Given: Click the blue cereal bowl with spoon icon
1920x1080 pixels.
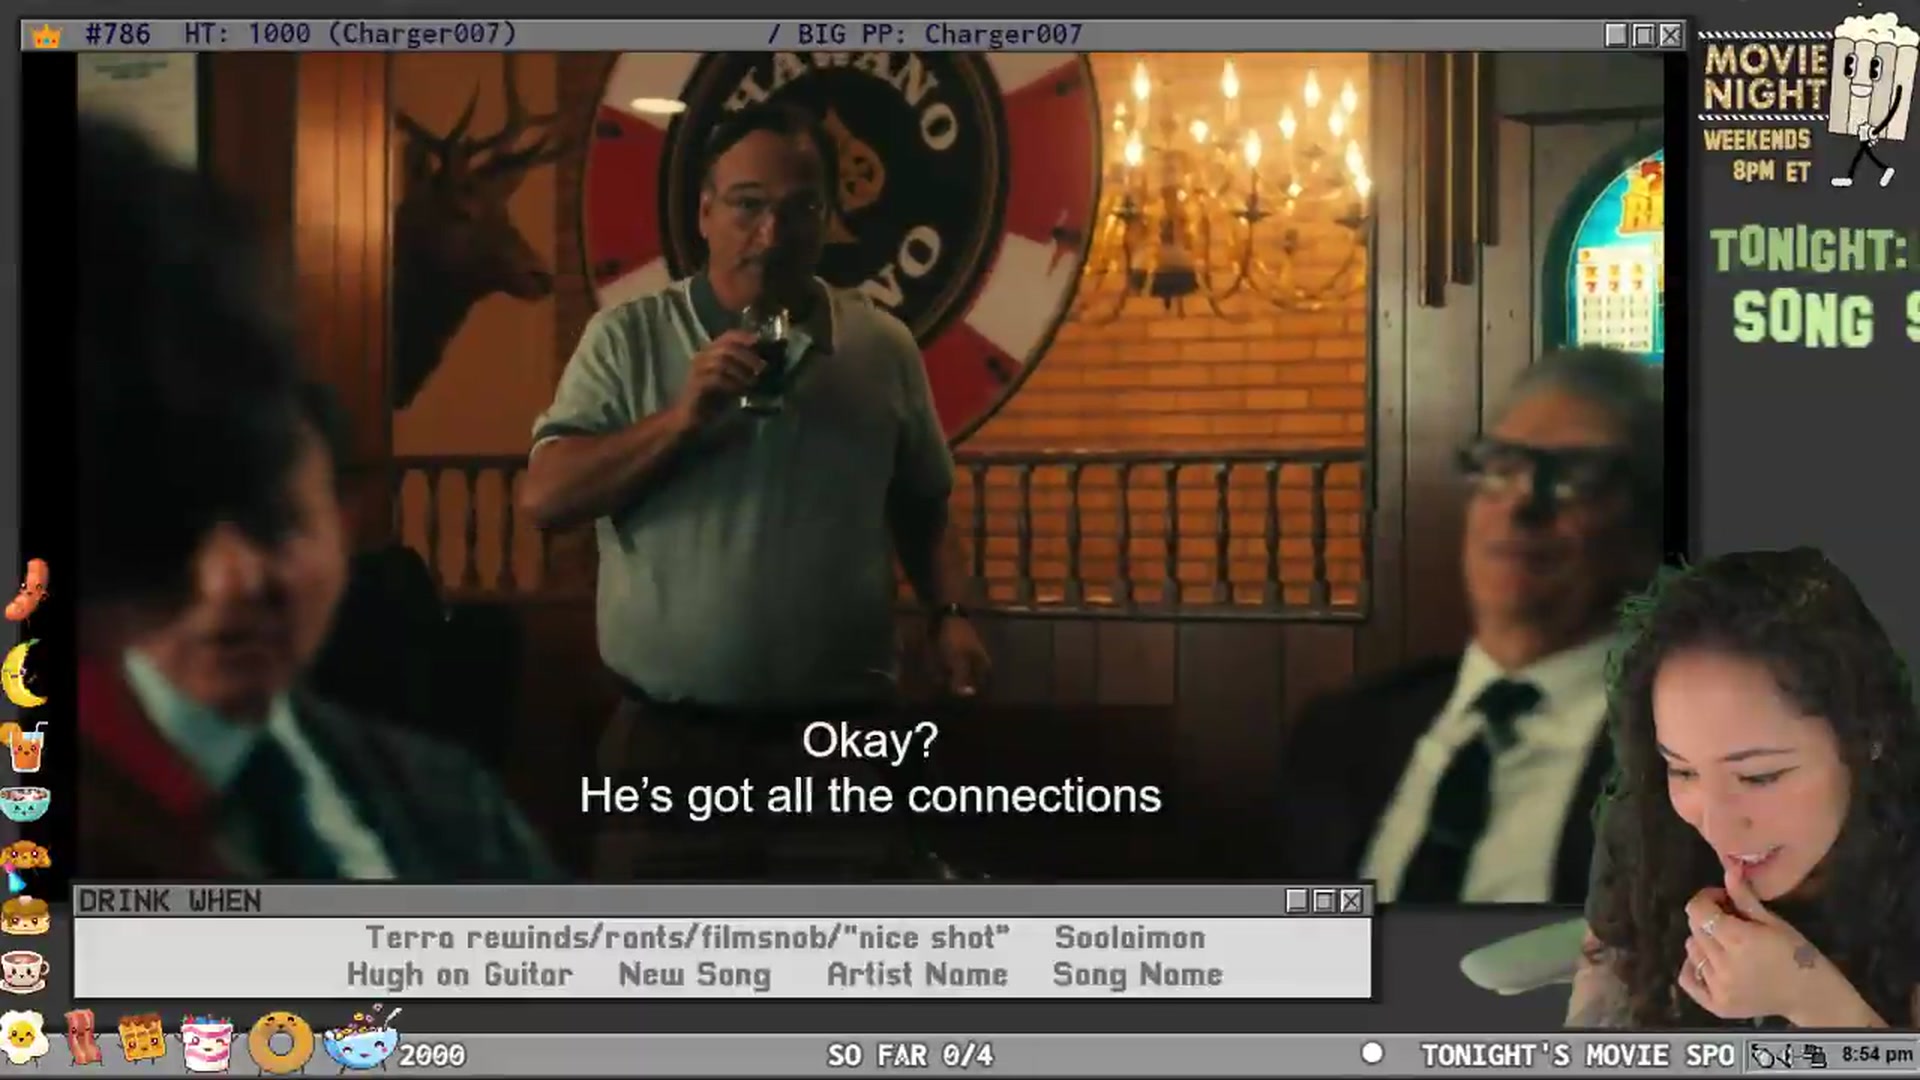Looking at the screenshot, I should click(x=361, y=1040).
